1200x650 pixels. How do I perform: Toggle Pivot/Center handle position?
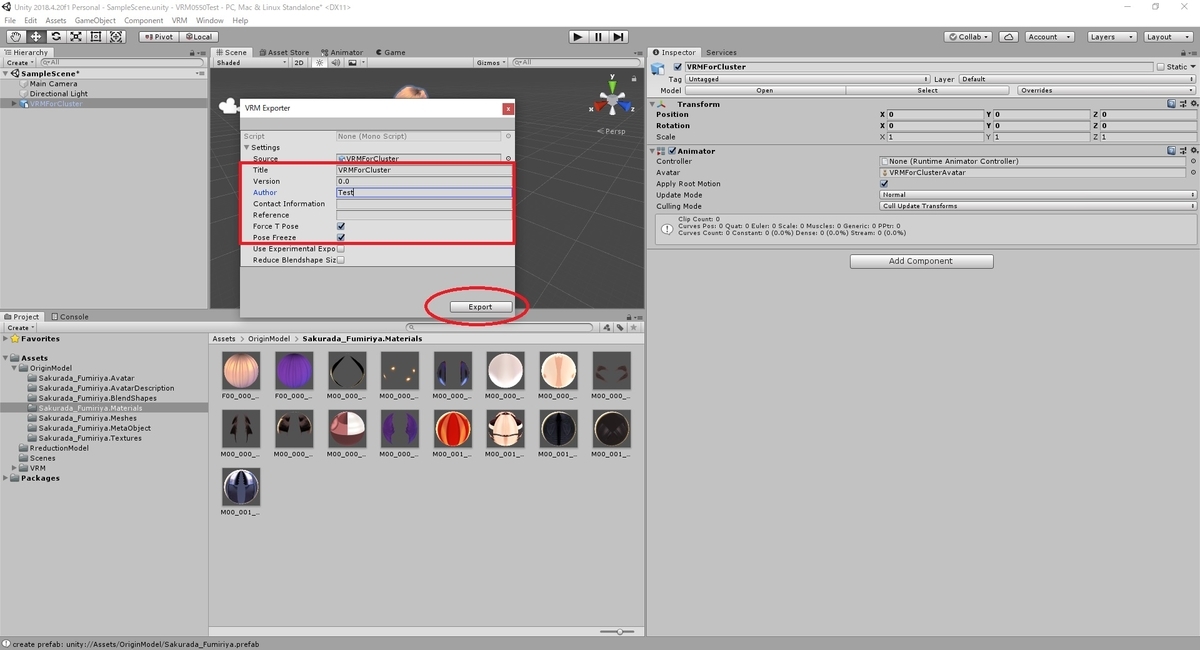[158, 37]
